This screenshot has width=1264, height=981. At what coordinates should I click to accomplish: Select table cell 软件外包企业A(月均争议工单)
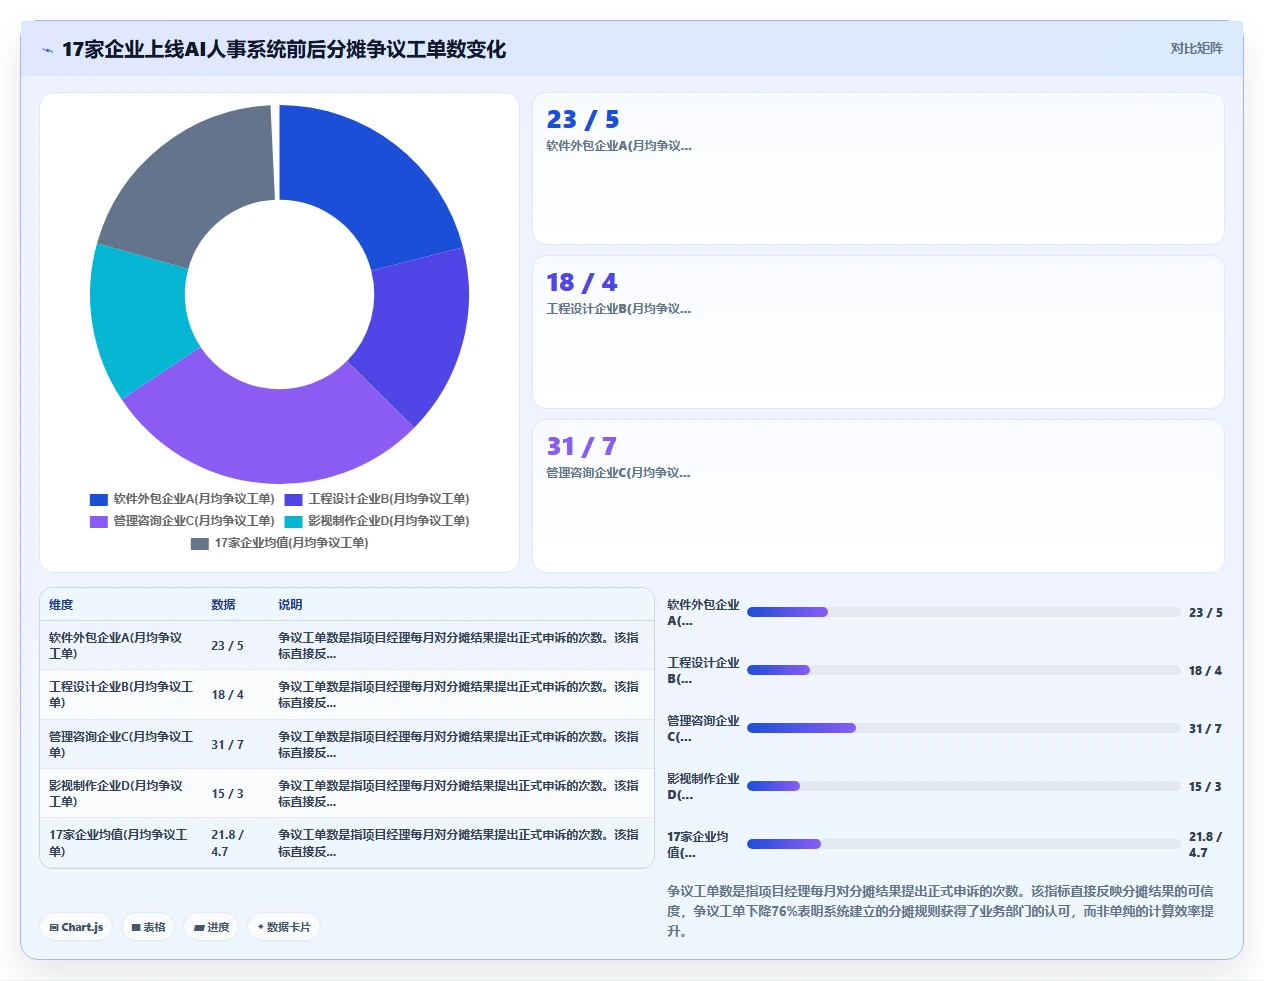coord(120,645)
